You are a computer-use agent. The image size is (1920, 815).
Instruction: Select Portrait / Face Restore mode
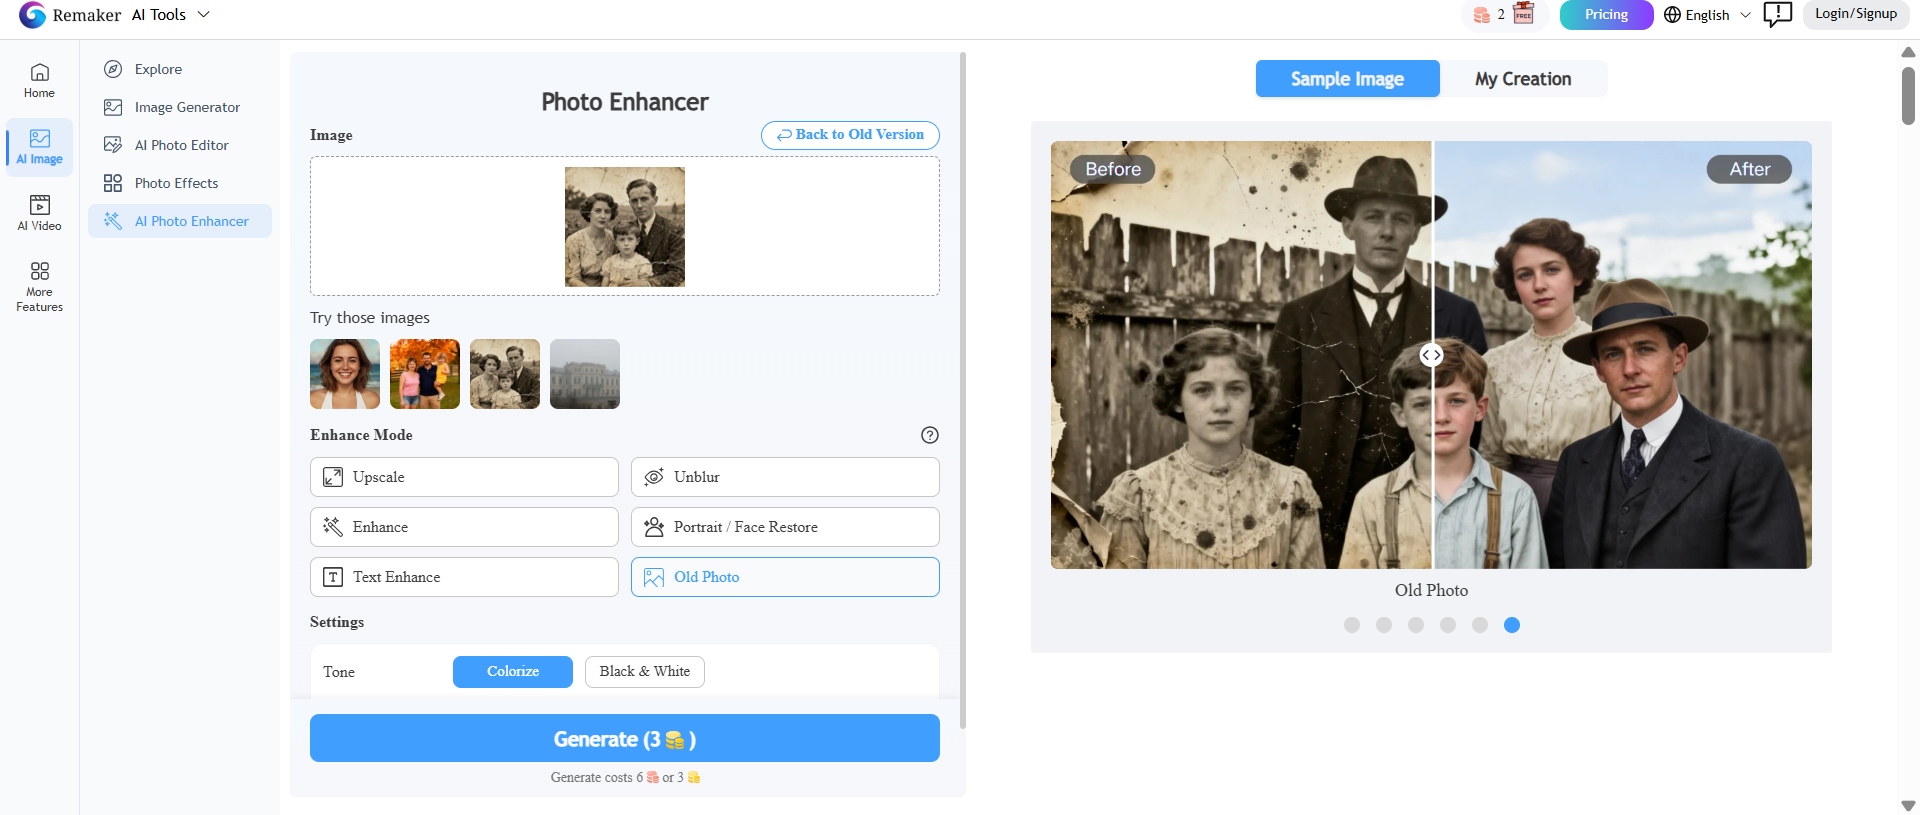coord(785,527)
